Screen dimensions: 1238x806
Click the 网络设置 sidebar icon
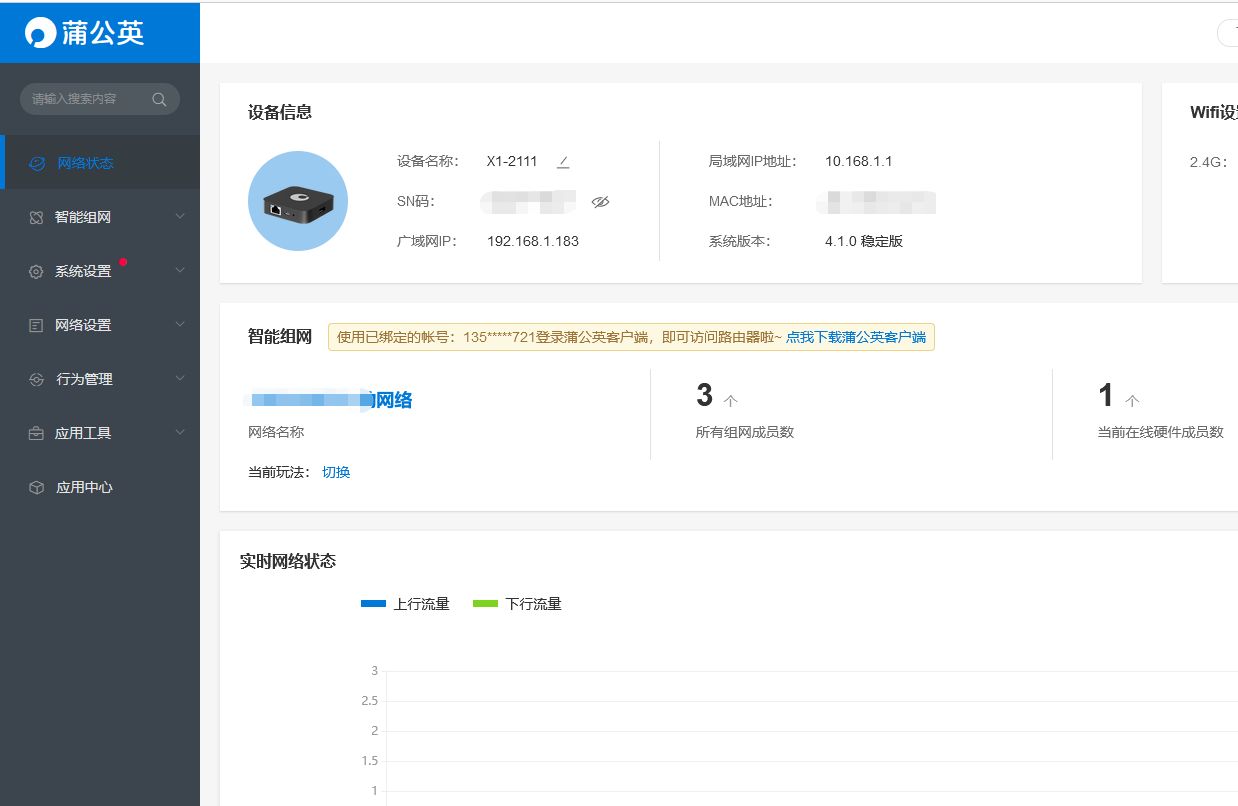(36, 325)
